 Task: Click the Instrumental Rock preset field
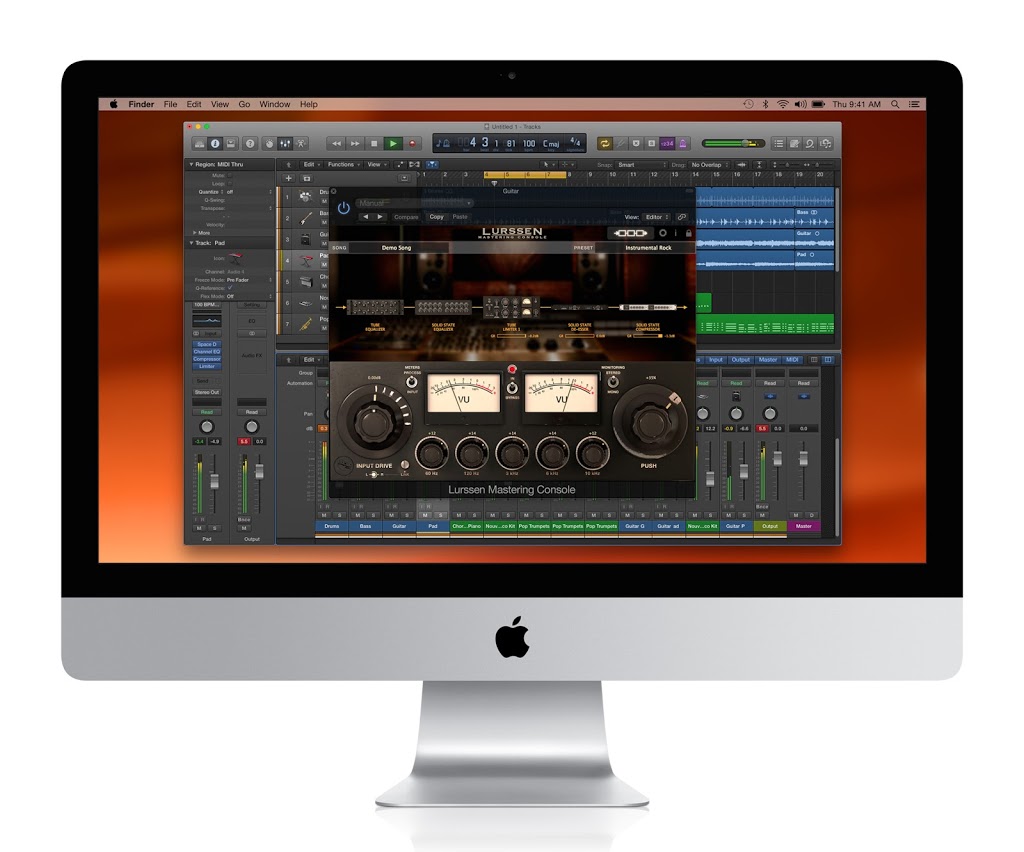click(x=648, y=247)
